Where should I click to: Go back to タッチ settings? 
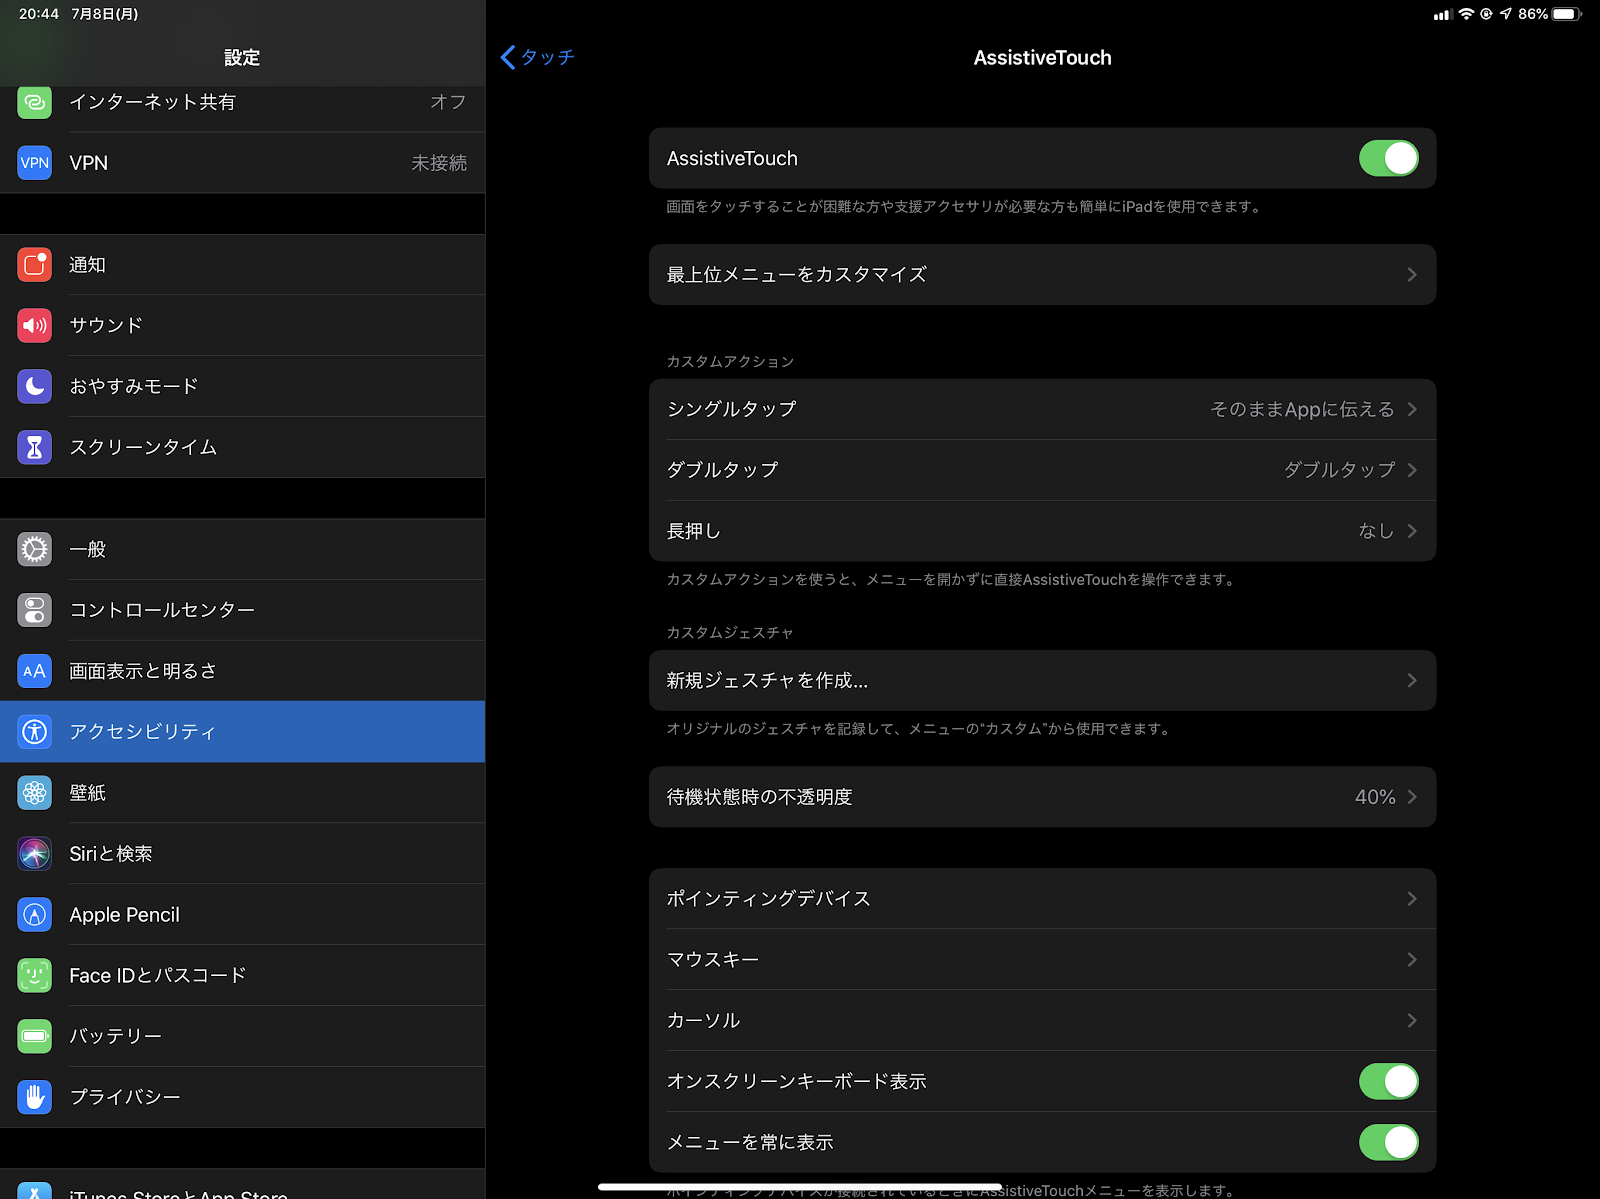click(538, 57)
